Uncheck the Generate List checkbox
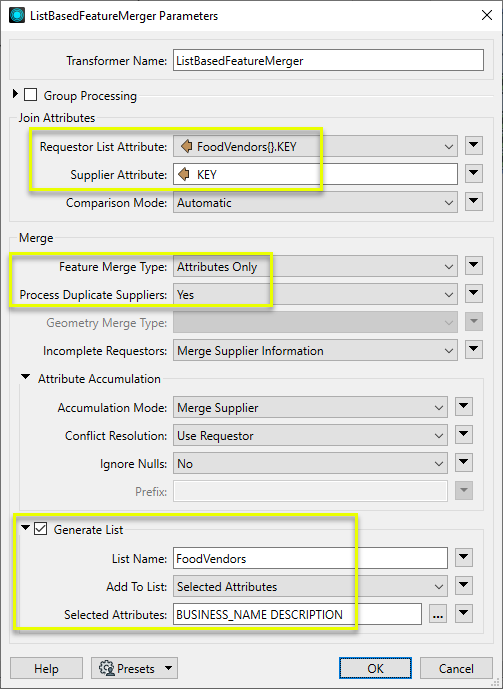 pyautogui.click(x=40, y=529)
